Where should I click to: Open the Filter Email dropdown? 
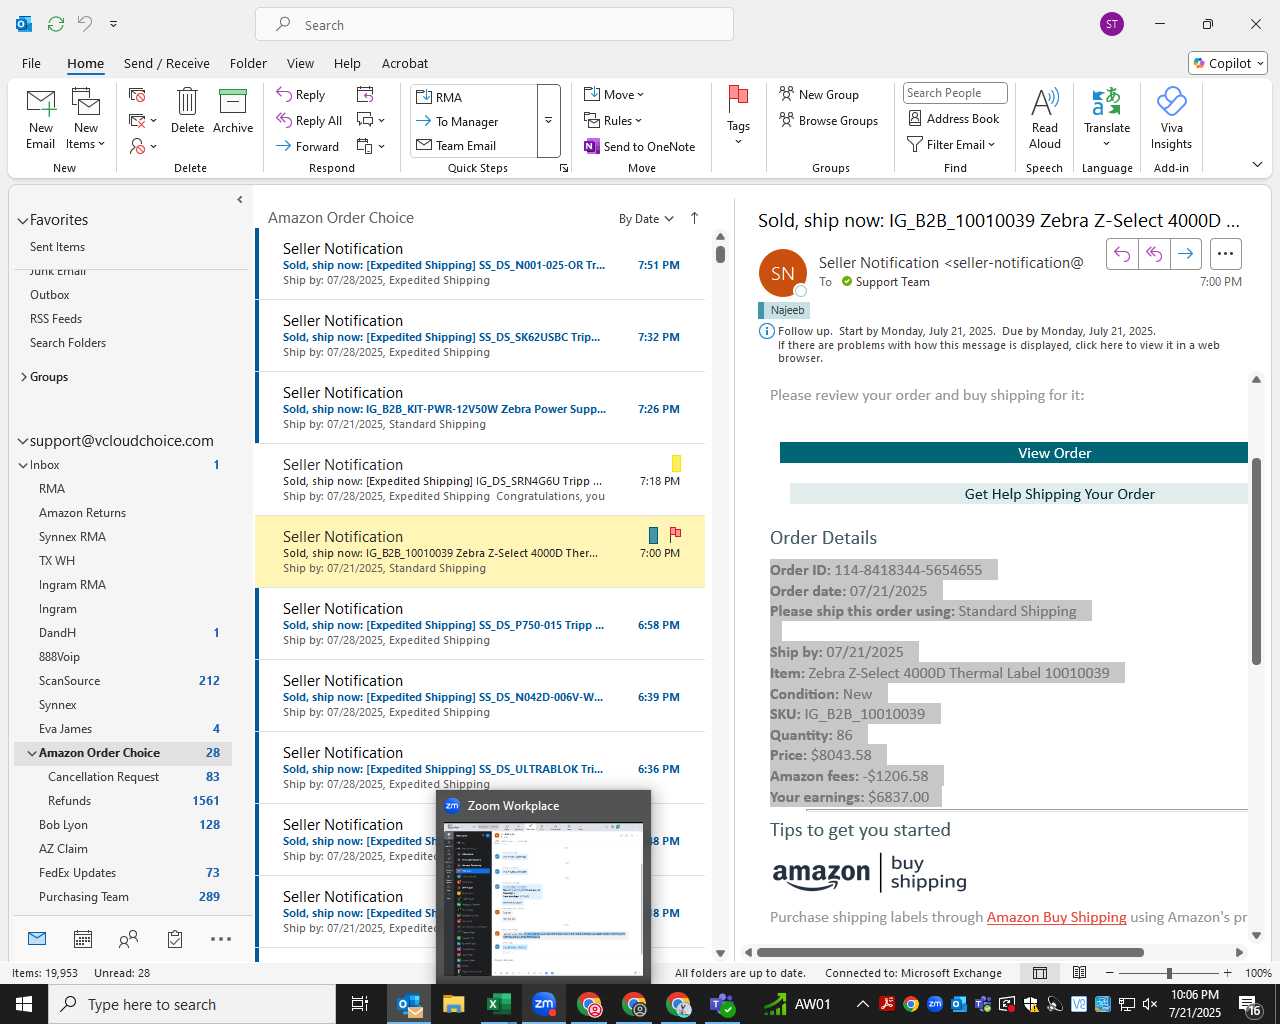(951, 144)
